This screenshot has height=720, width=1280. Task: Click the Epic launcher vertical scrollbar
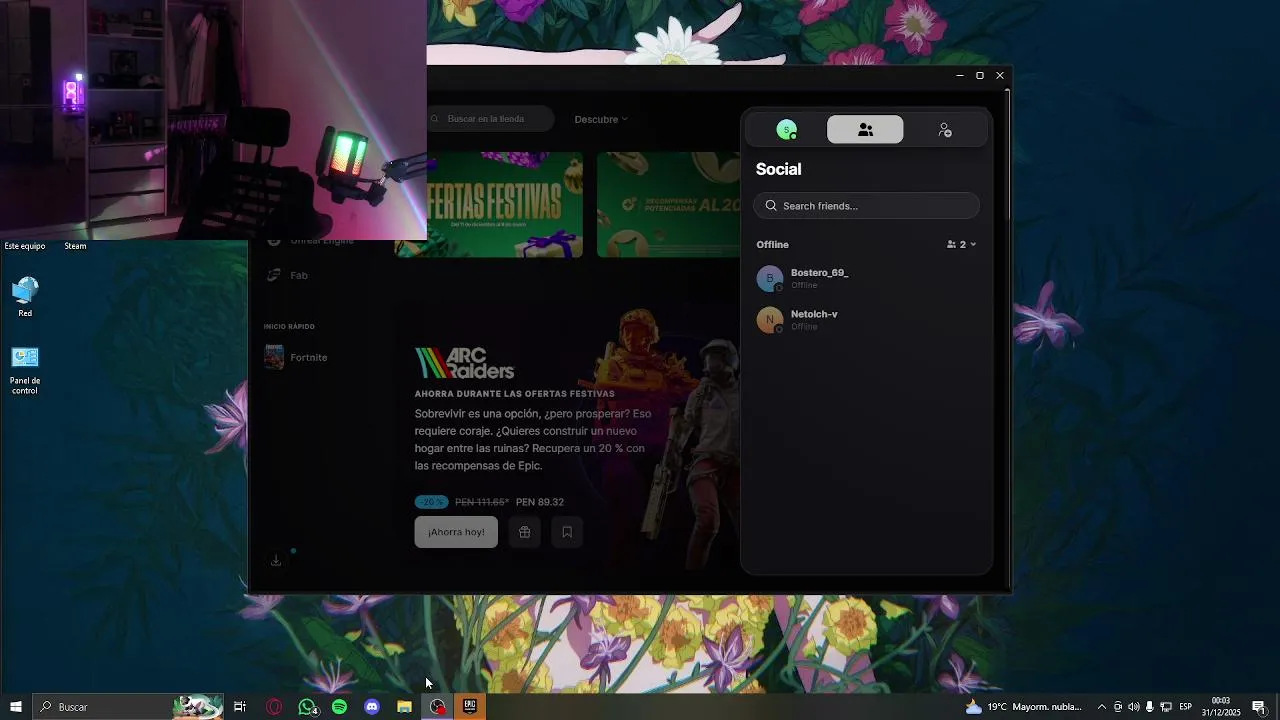[1007, 155]
